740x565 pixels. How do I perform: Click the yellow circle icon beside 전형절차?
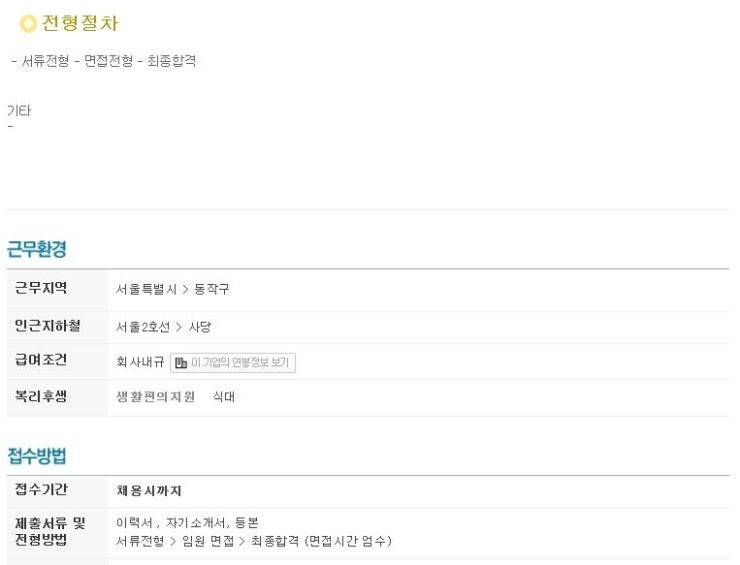pyautogui.click(x=28, y=24)
